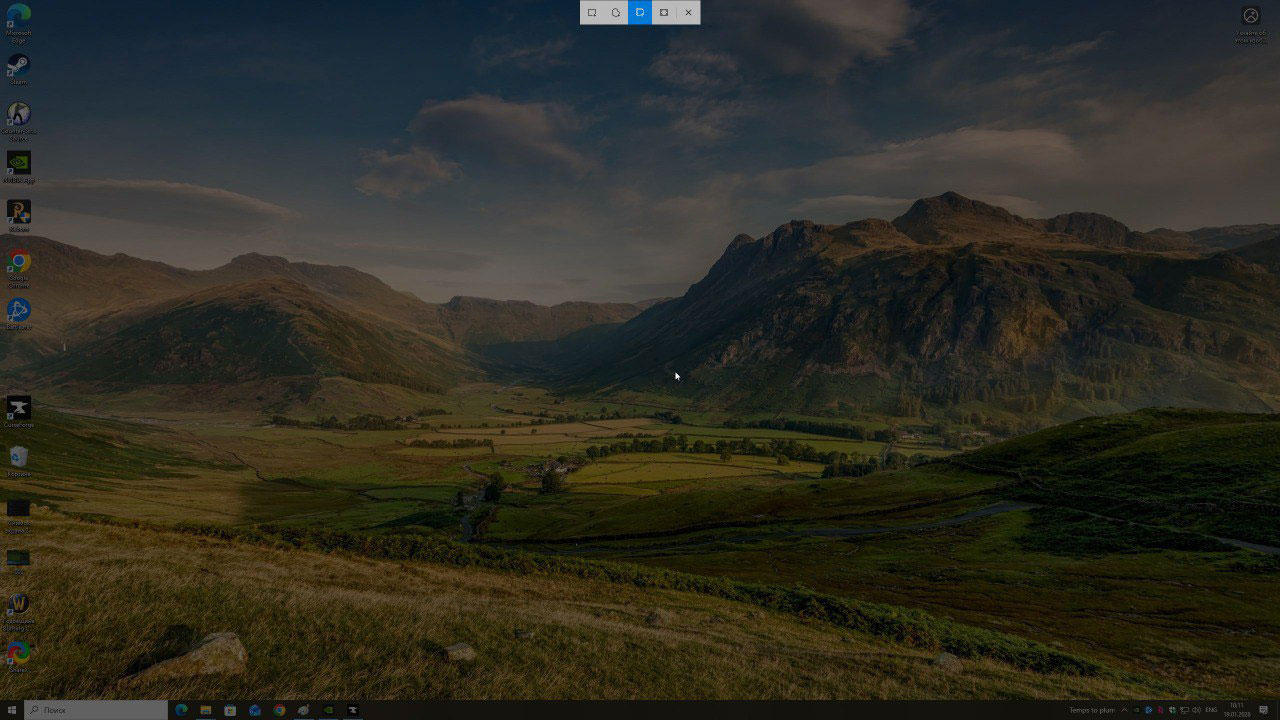Close the snipping toolbar
The height and width of the screenshot is (720, 1280).
click(688, 13)
